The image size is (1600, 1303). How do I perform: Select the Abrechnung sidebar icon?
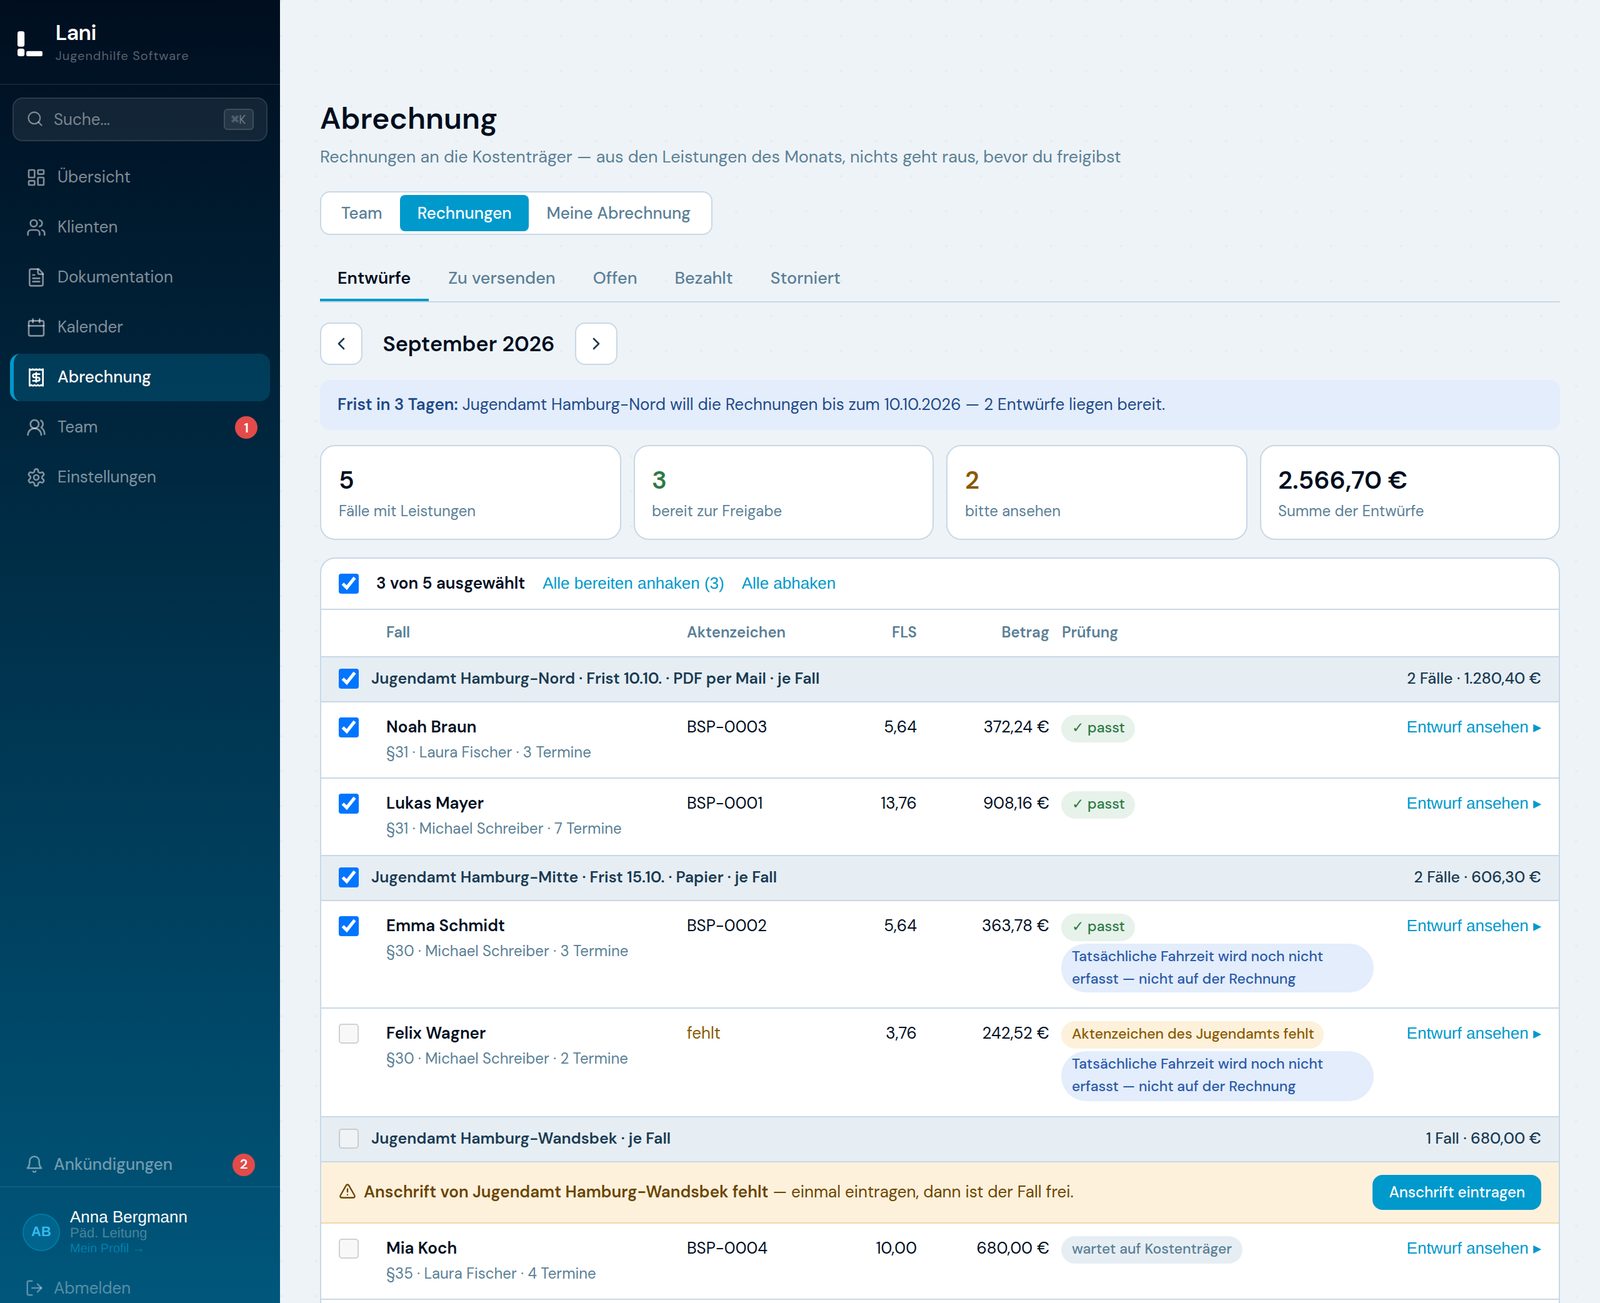pos(36,377)
